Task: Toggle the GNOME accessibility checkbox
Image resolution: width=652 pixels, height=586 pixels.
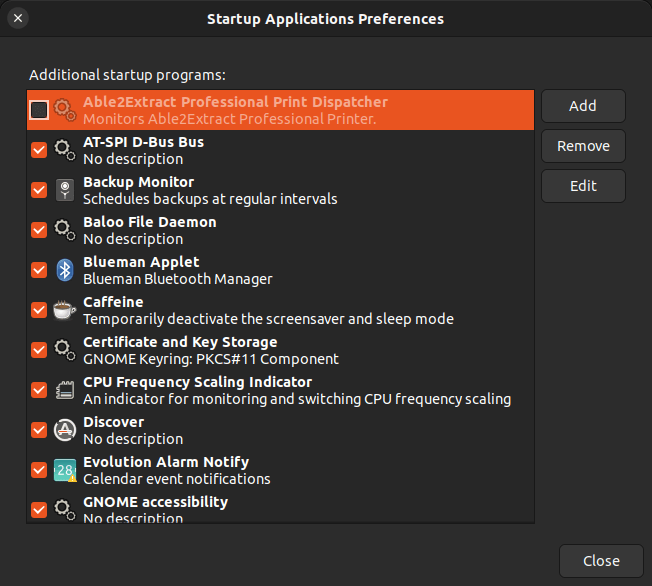Action: [39, 510]
